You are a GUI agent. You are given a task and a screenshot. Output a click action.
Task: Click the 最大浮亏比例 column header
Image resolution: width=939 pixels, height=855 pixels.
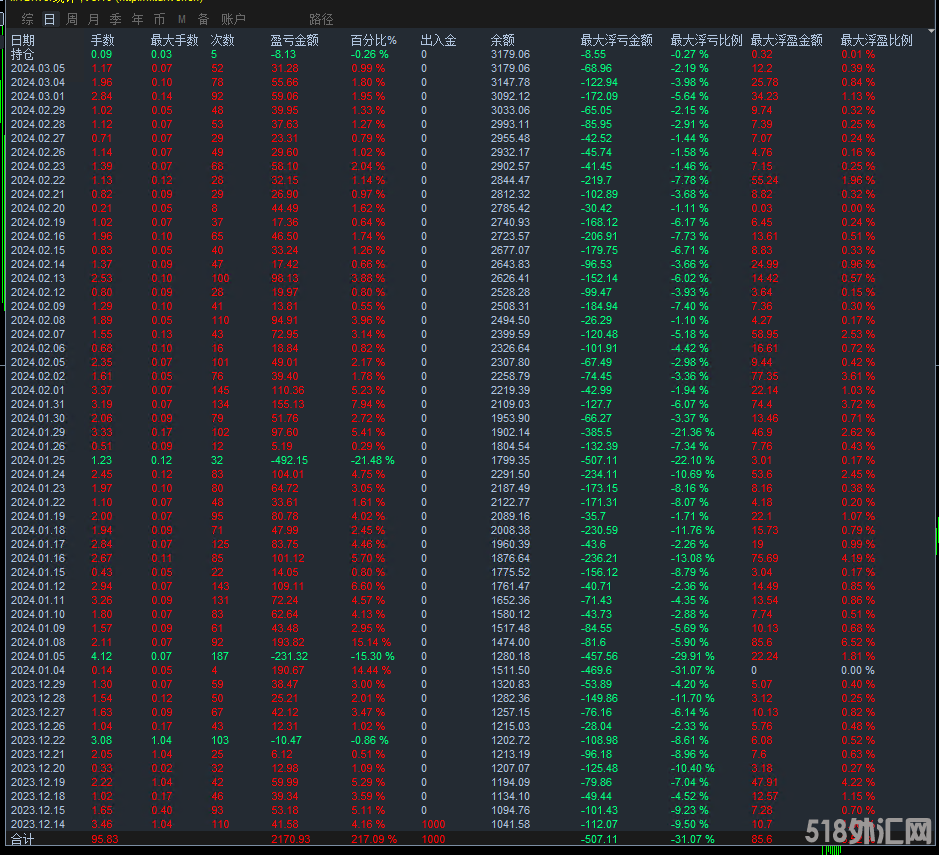[706, 40]
